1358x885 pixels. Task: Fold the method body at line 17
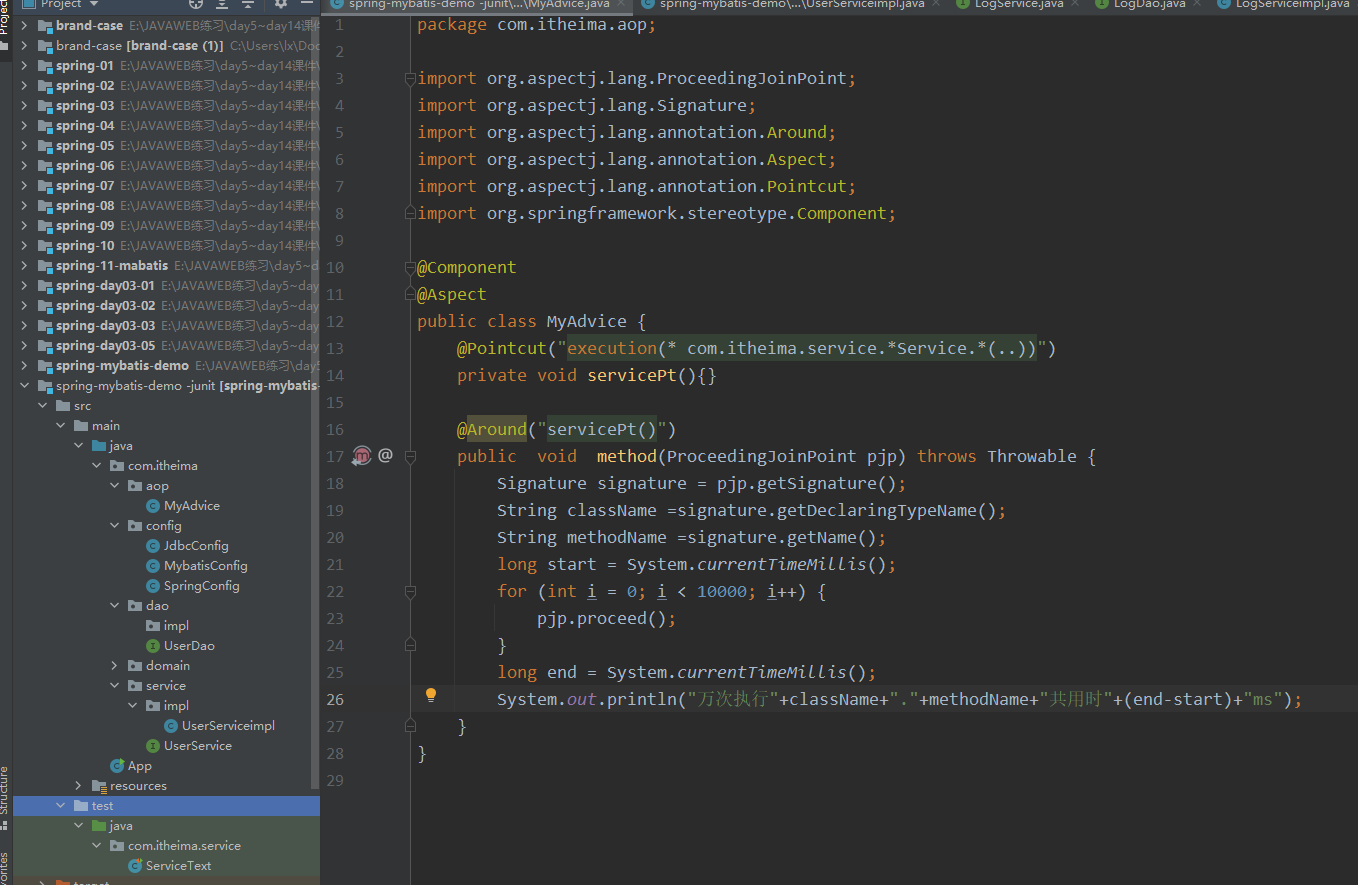tap(409, 456)
